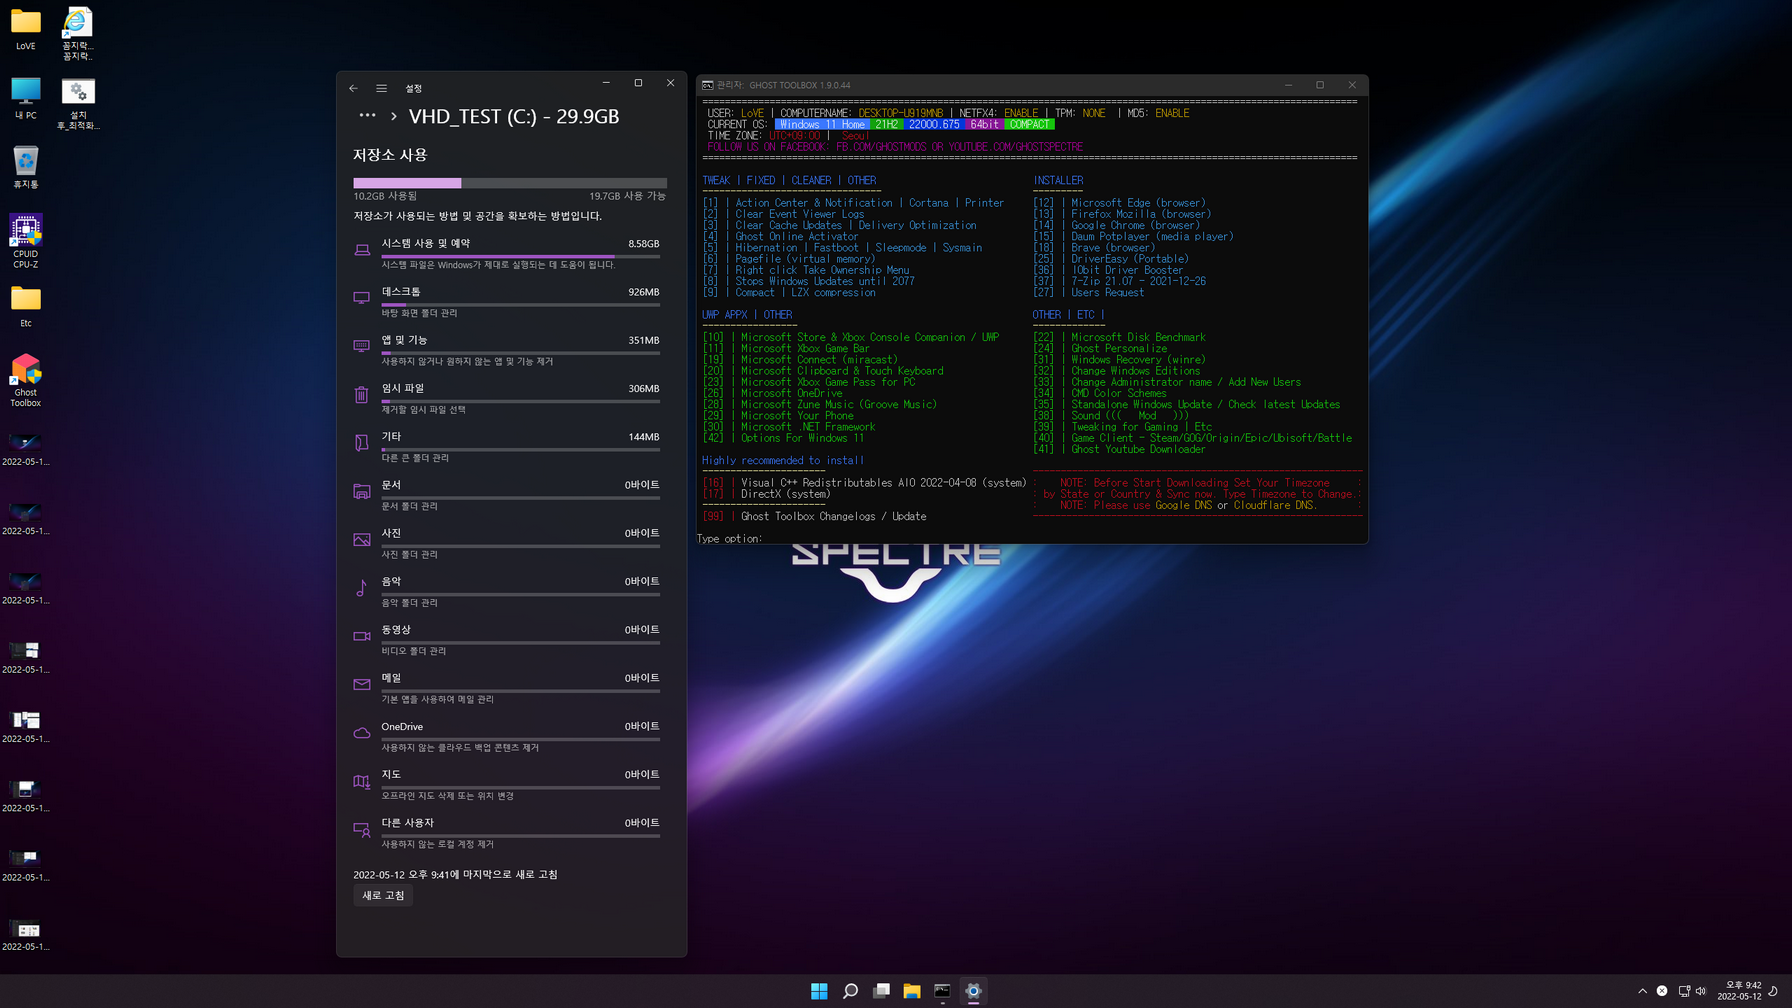This screenshot has width=1792, height=1008.
Task: Open Task View on taskbar
Action: [881, 991]
